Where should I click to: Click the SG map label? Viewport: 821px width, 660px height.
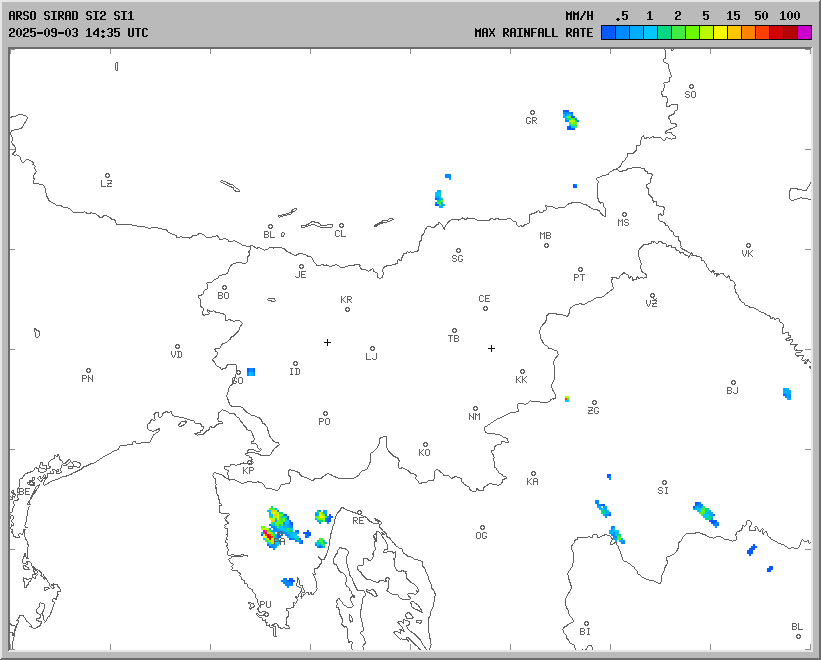[x=457, y=259]
